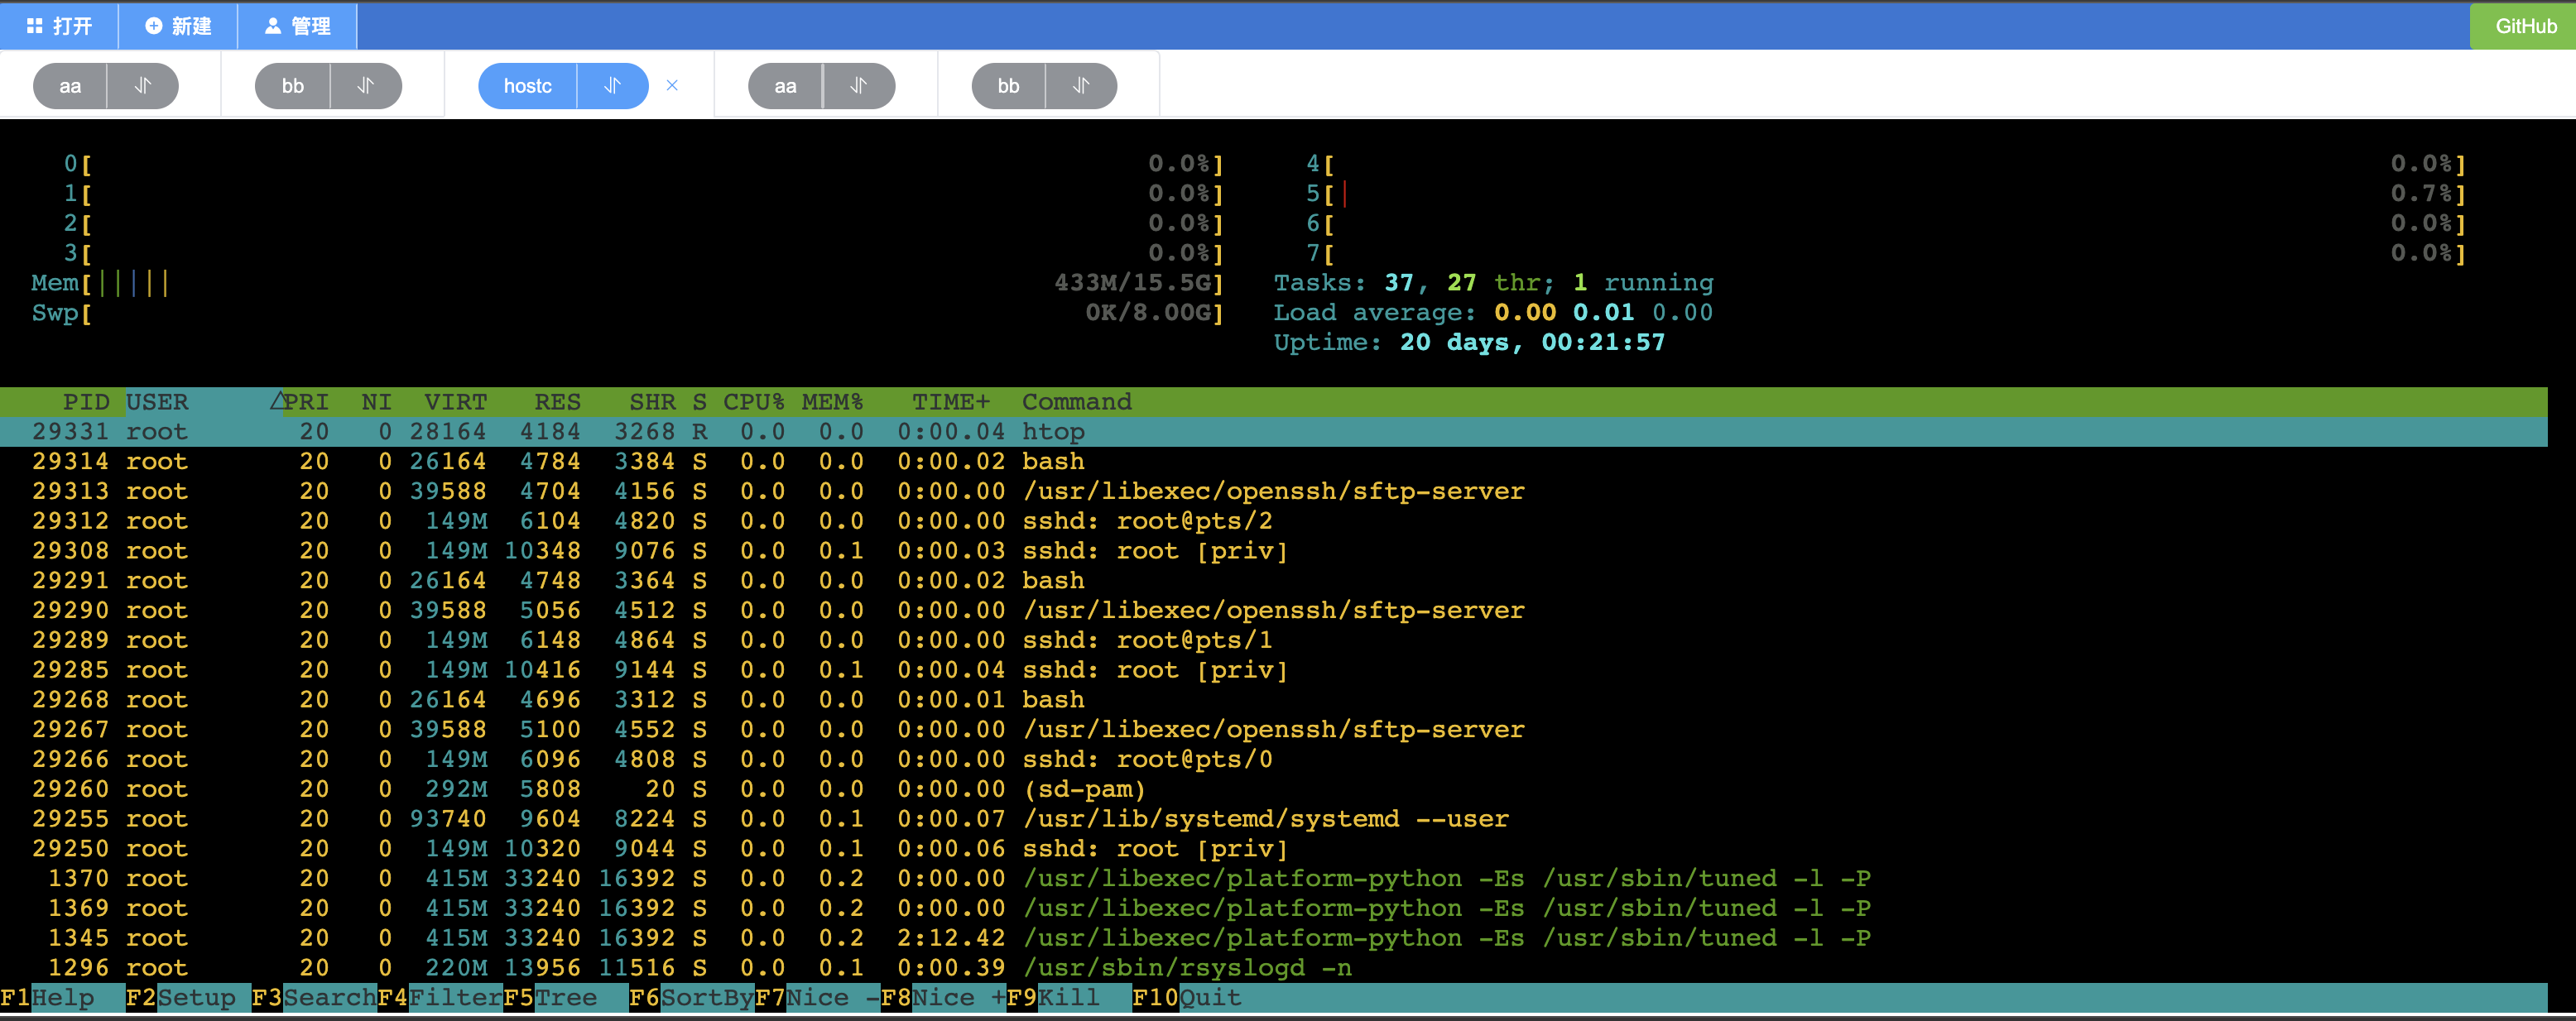Close the hostc session with the X icon
Screen dimensions: 2576x1021
672,86
